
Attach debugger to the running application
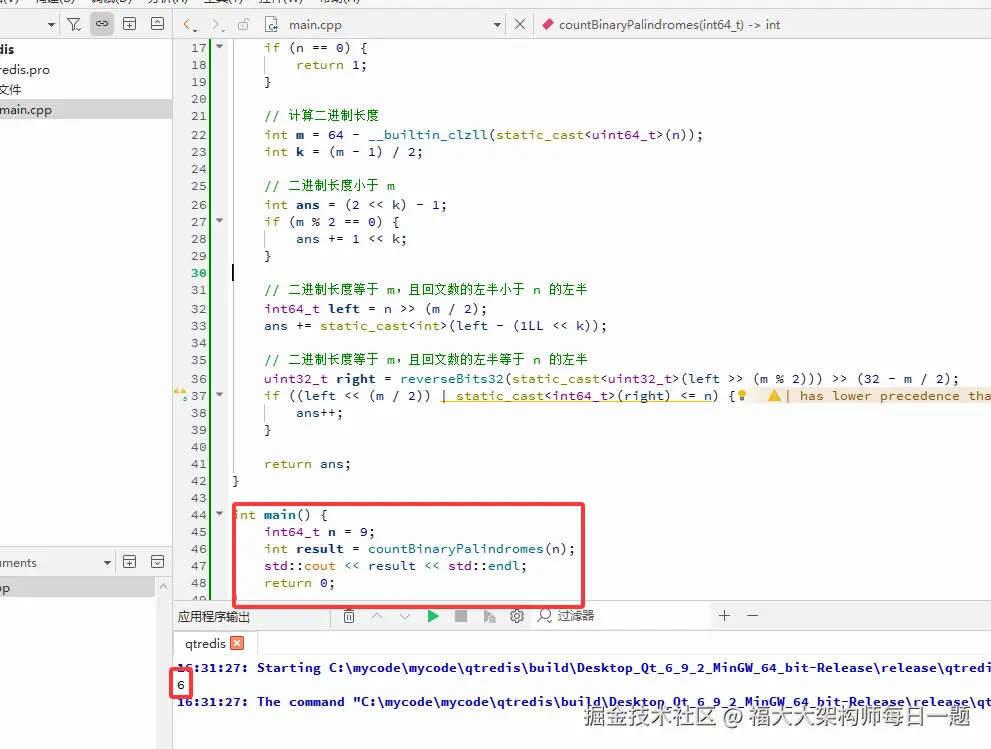click(x=489, y=616)
